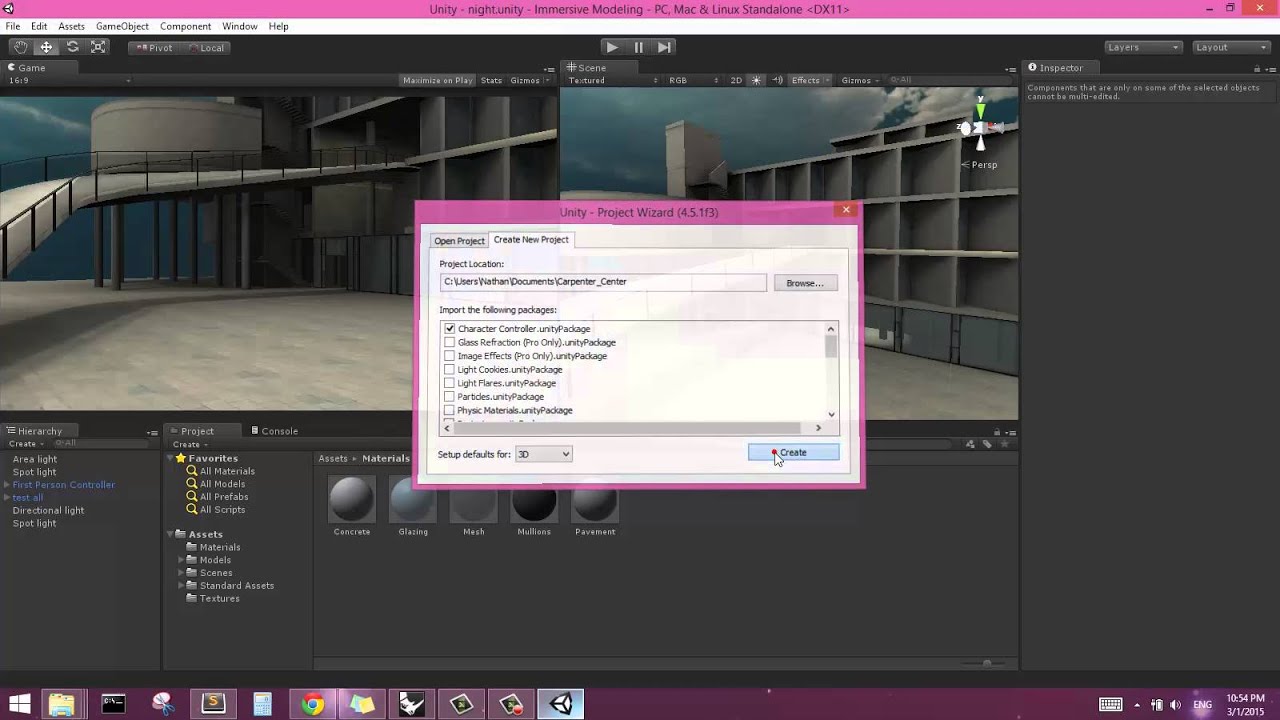
Task: Click the Create button in Project Wizard
Action: point(793,453)
